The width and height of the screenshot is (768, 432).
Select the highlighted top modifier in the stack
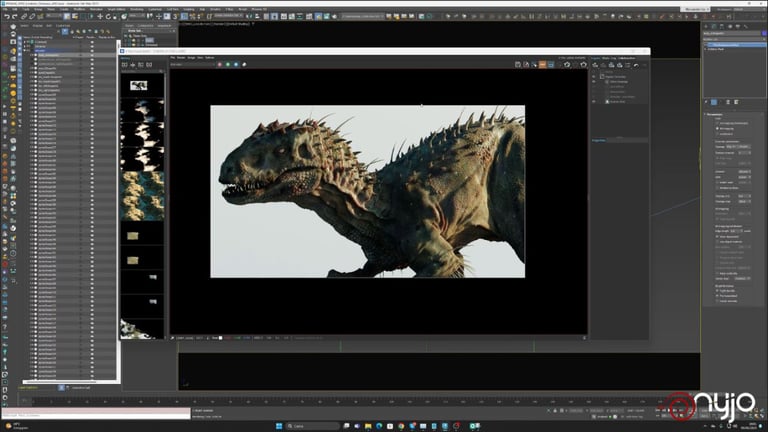tap(735, 45)
